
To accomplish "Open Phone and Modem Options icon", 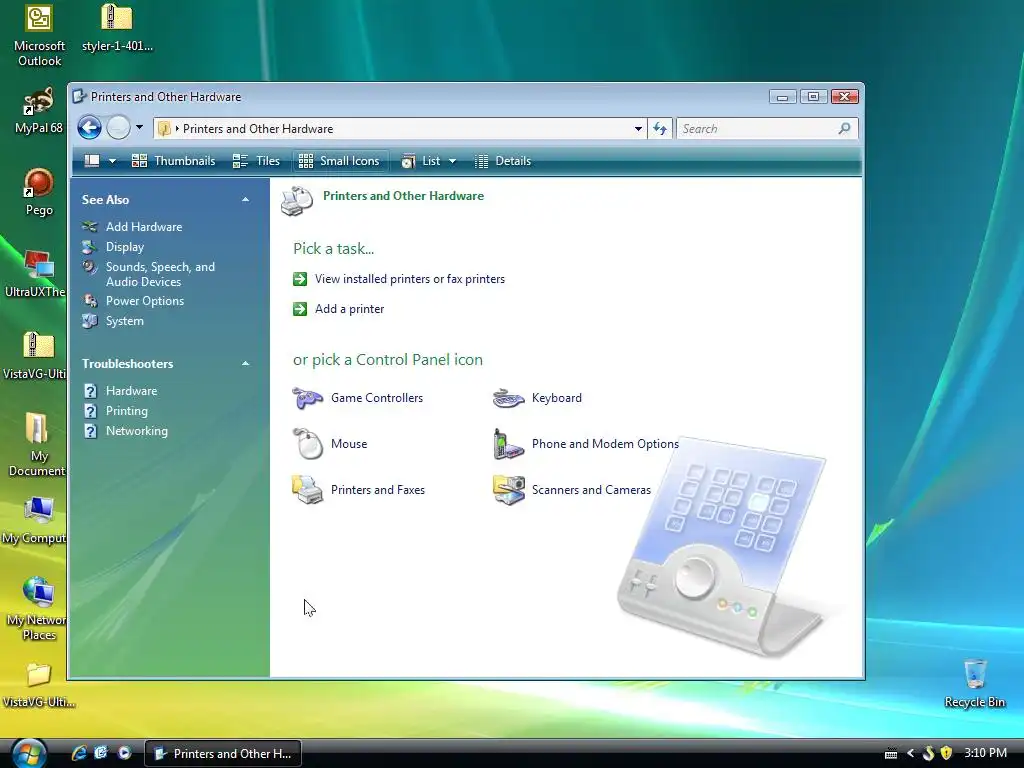I will point(508,443).
